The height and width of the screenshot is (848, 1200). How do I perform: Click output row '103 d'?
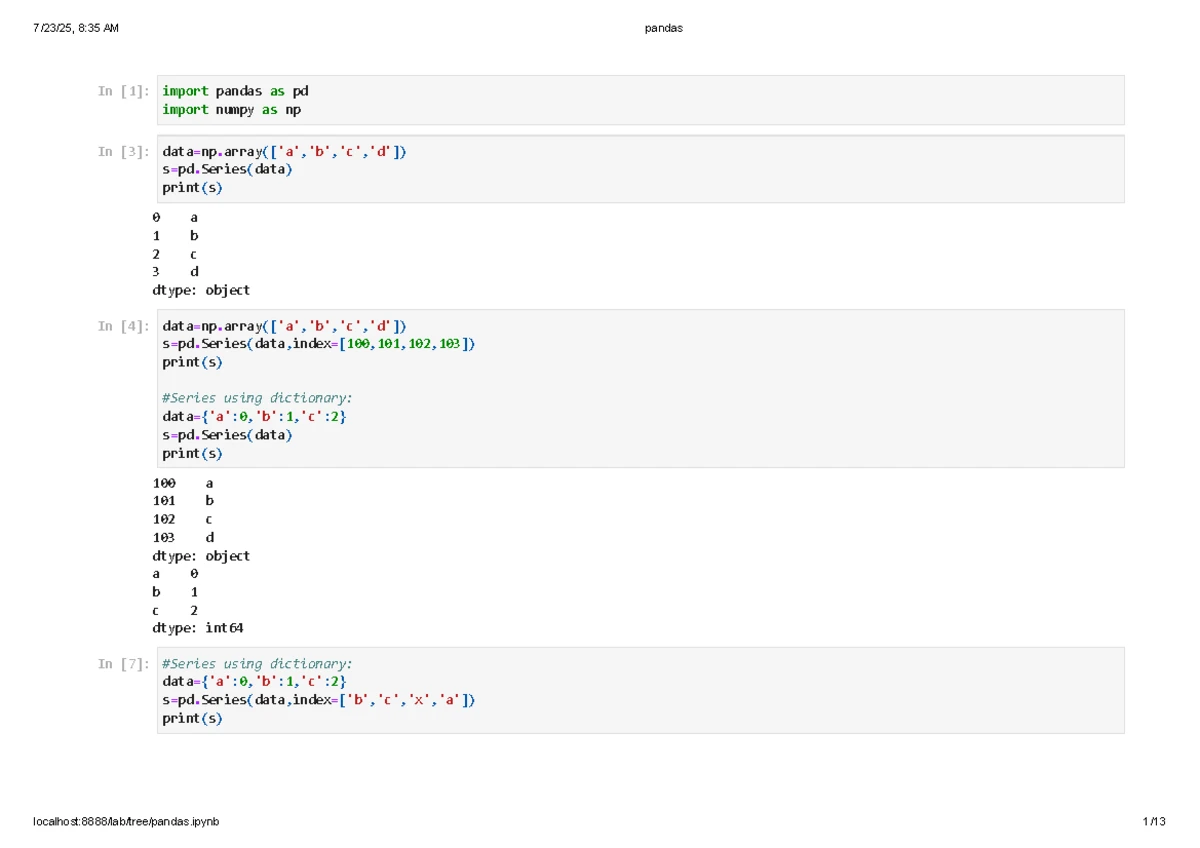pyautogui.click(x=183, y=537)
